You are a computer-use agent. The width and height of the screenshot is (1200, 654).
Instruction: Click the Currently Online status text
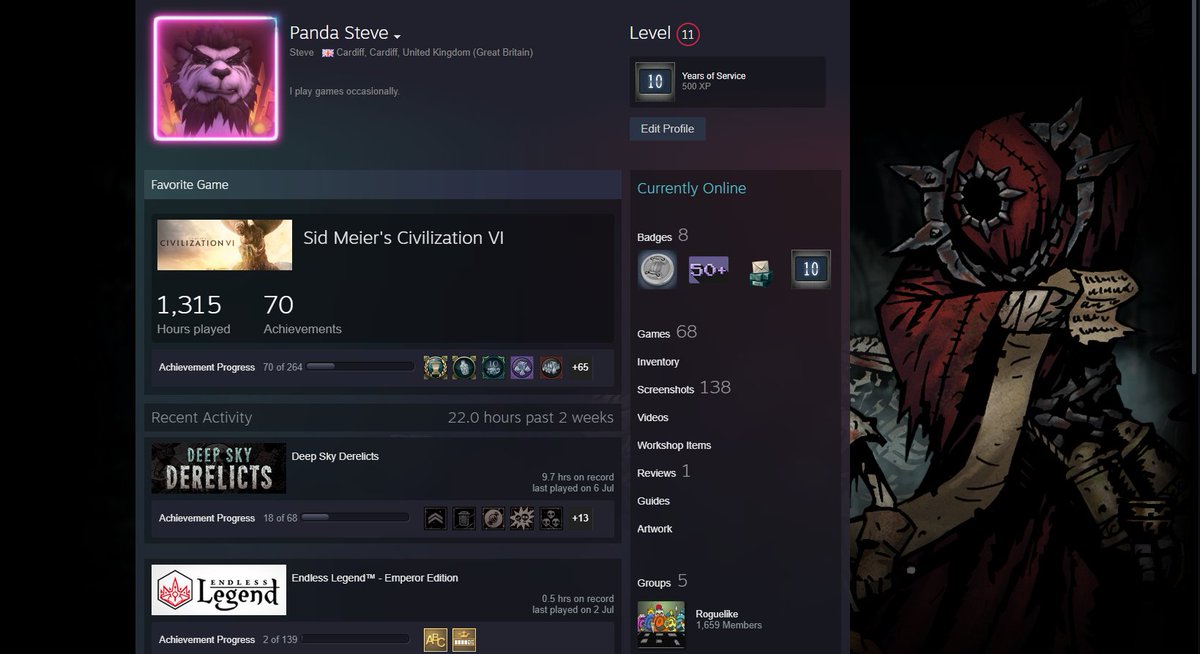[x=691, y=188]
